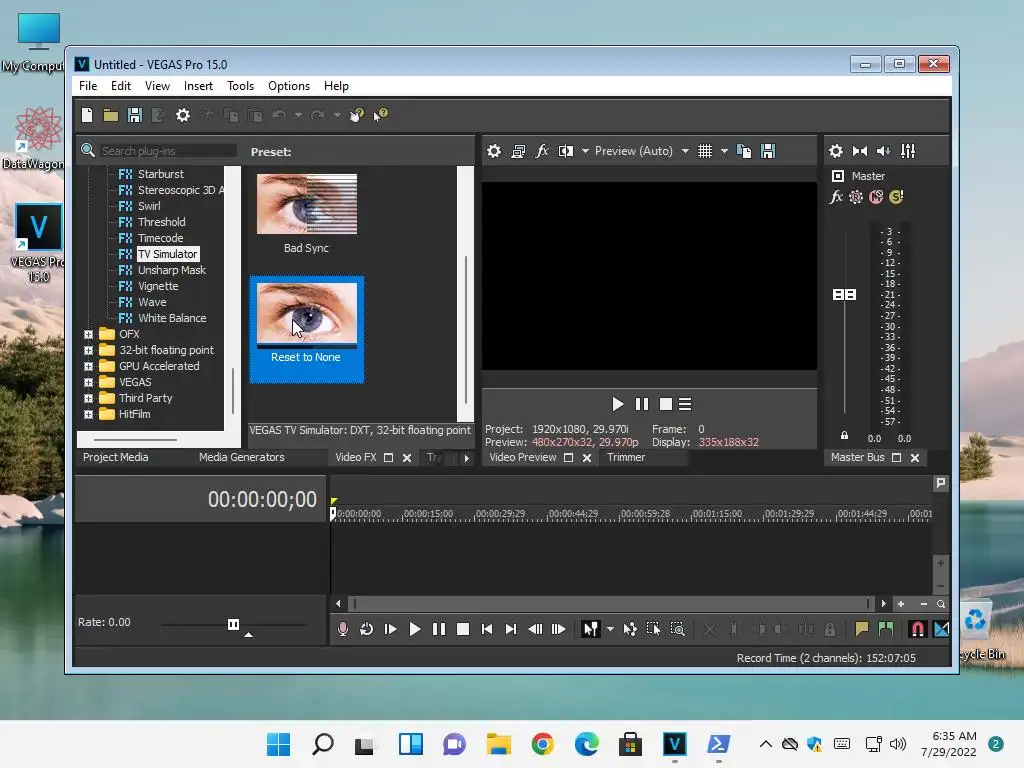Click Play From Start in transport bar
The image size is (1024, 768).
[391, 629]
